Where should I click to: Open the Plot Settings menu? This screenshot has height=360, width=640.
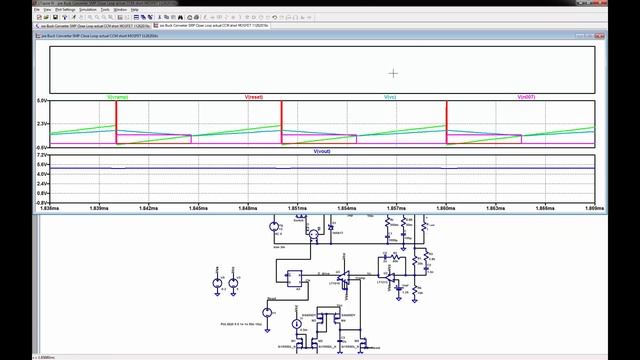pyautogui.click(x=65, y=9)
